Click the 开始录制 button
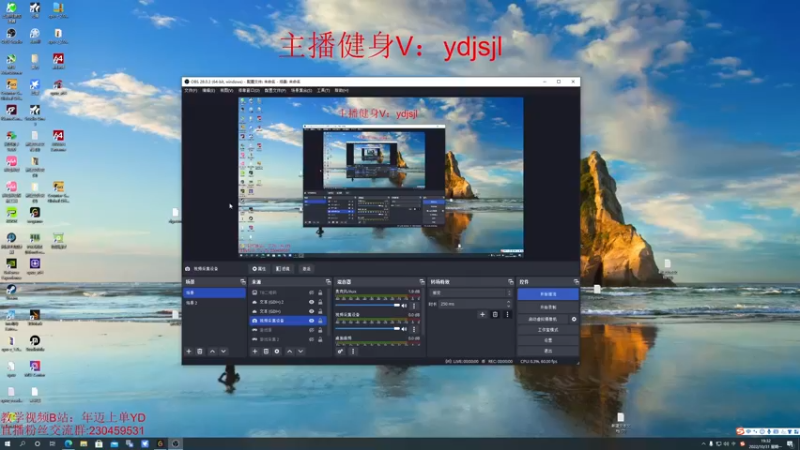The width and height of the screenshot is (800, 450). click(548, 307)
